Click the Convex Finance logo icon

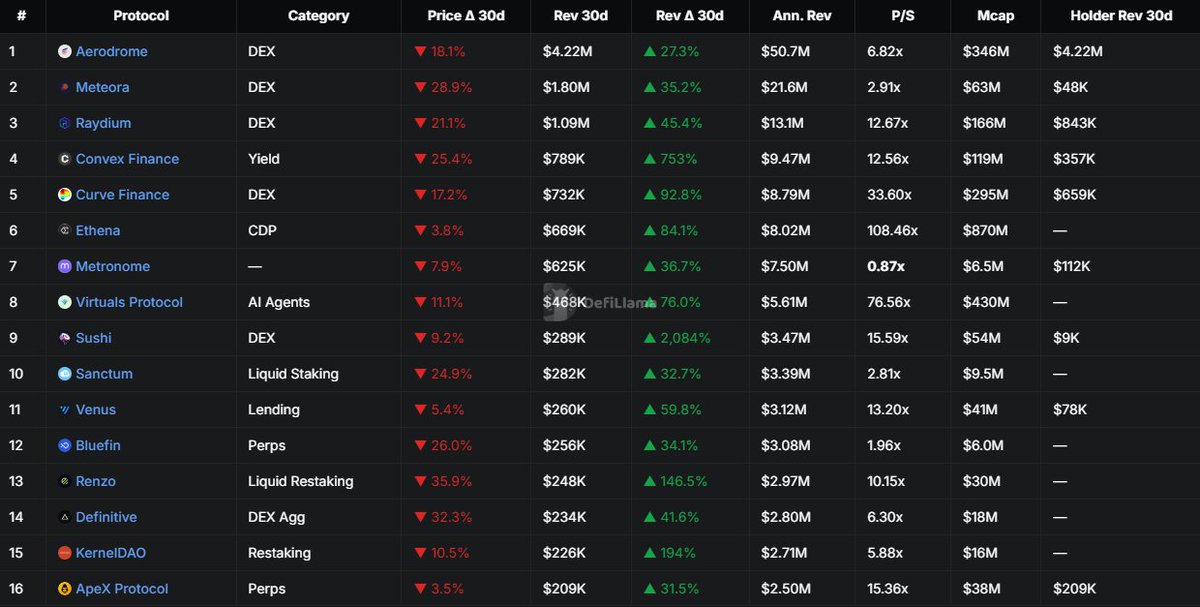(x=65, y=159)
